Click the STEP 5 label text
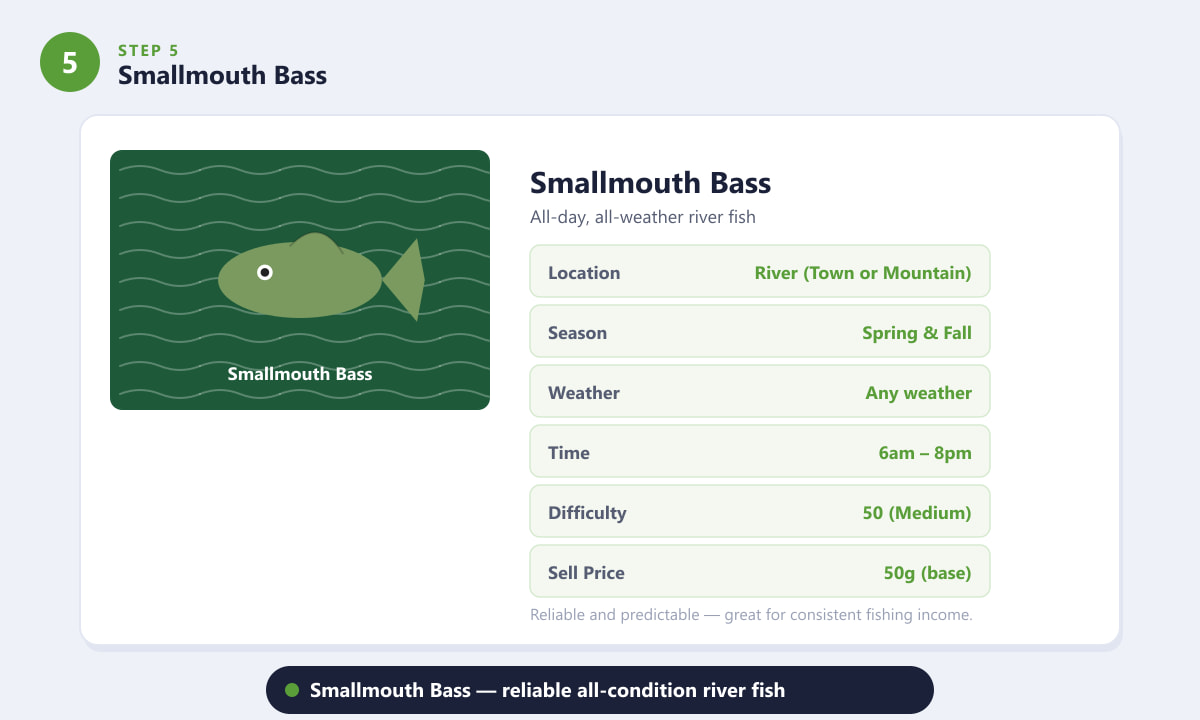 (149, 50)
